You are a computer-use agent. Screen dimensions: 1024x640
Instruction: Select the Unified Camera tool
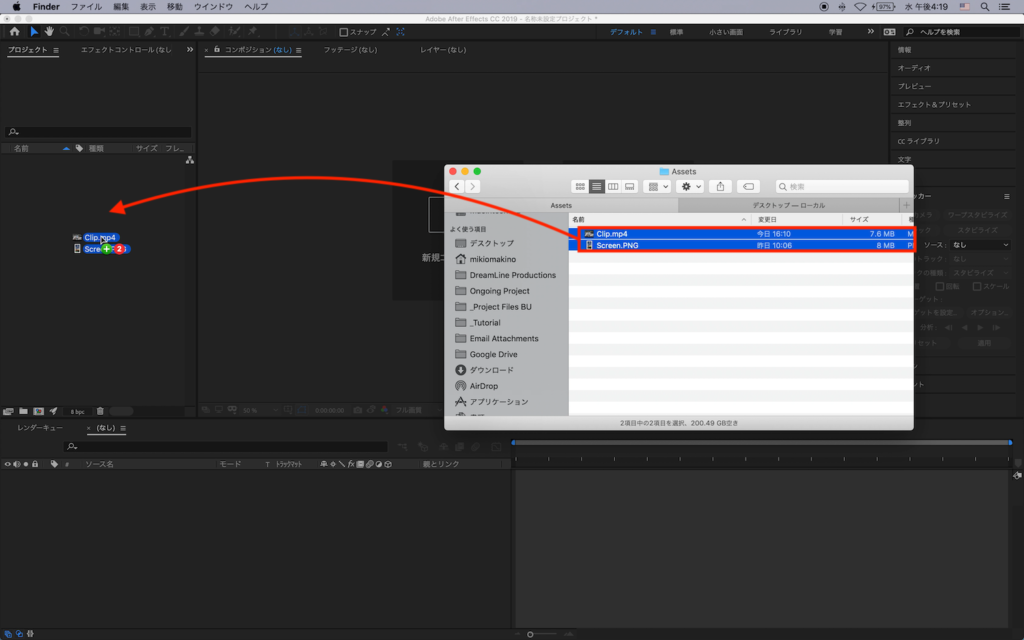(99, 31)
